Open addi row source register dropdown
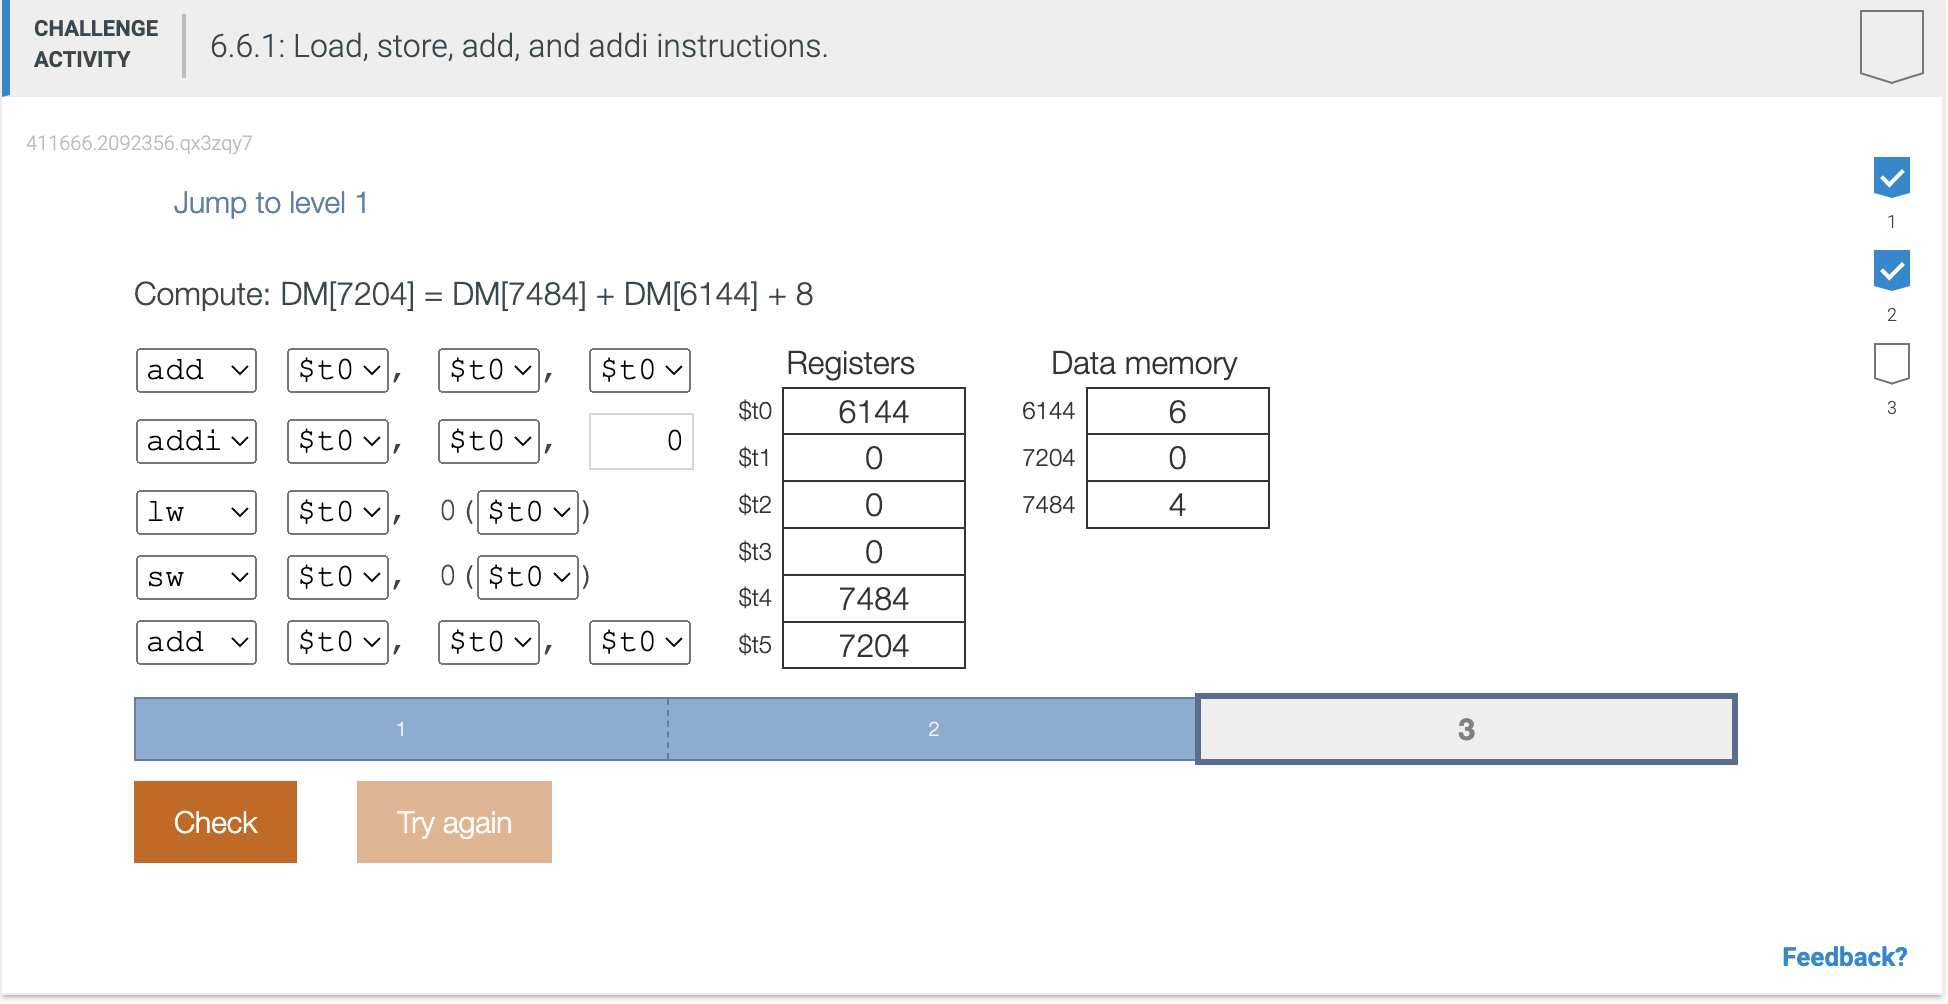This screenshot has height=1004, width=1948. [x=489, y=441]
